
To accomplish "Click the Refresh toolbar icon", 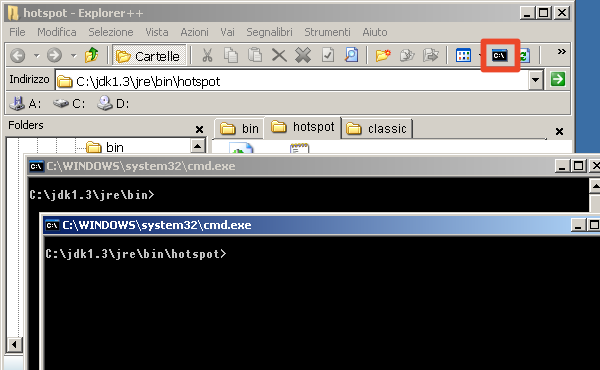I will [525, 56].
